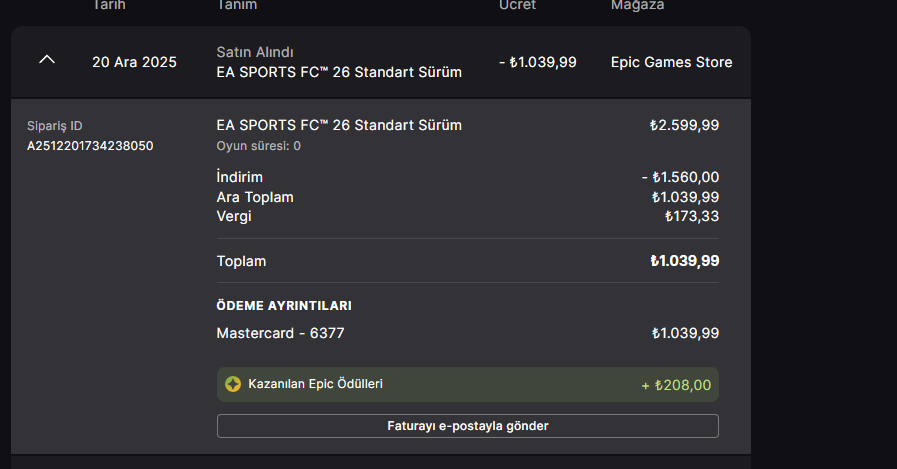This screenshot has height=469, width=897.
Task: Click the date 20 Ara 2025
Action: (134, 62)
